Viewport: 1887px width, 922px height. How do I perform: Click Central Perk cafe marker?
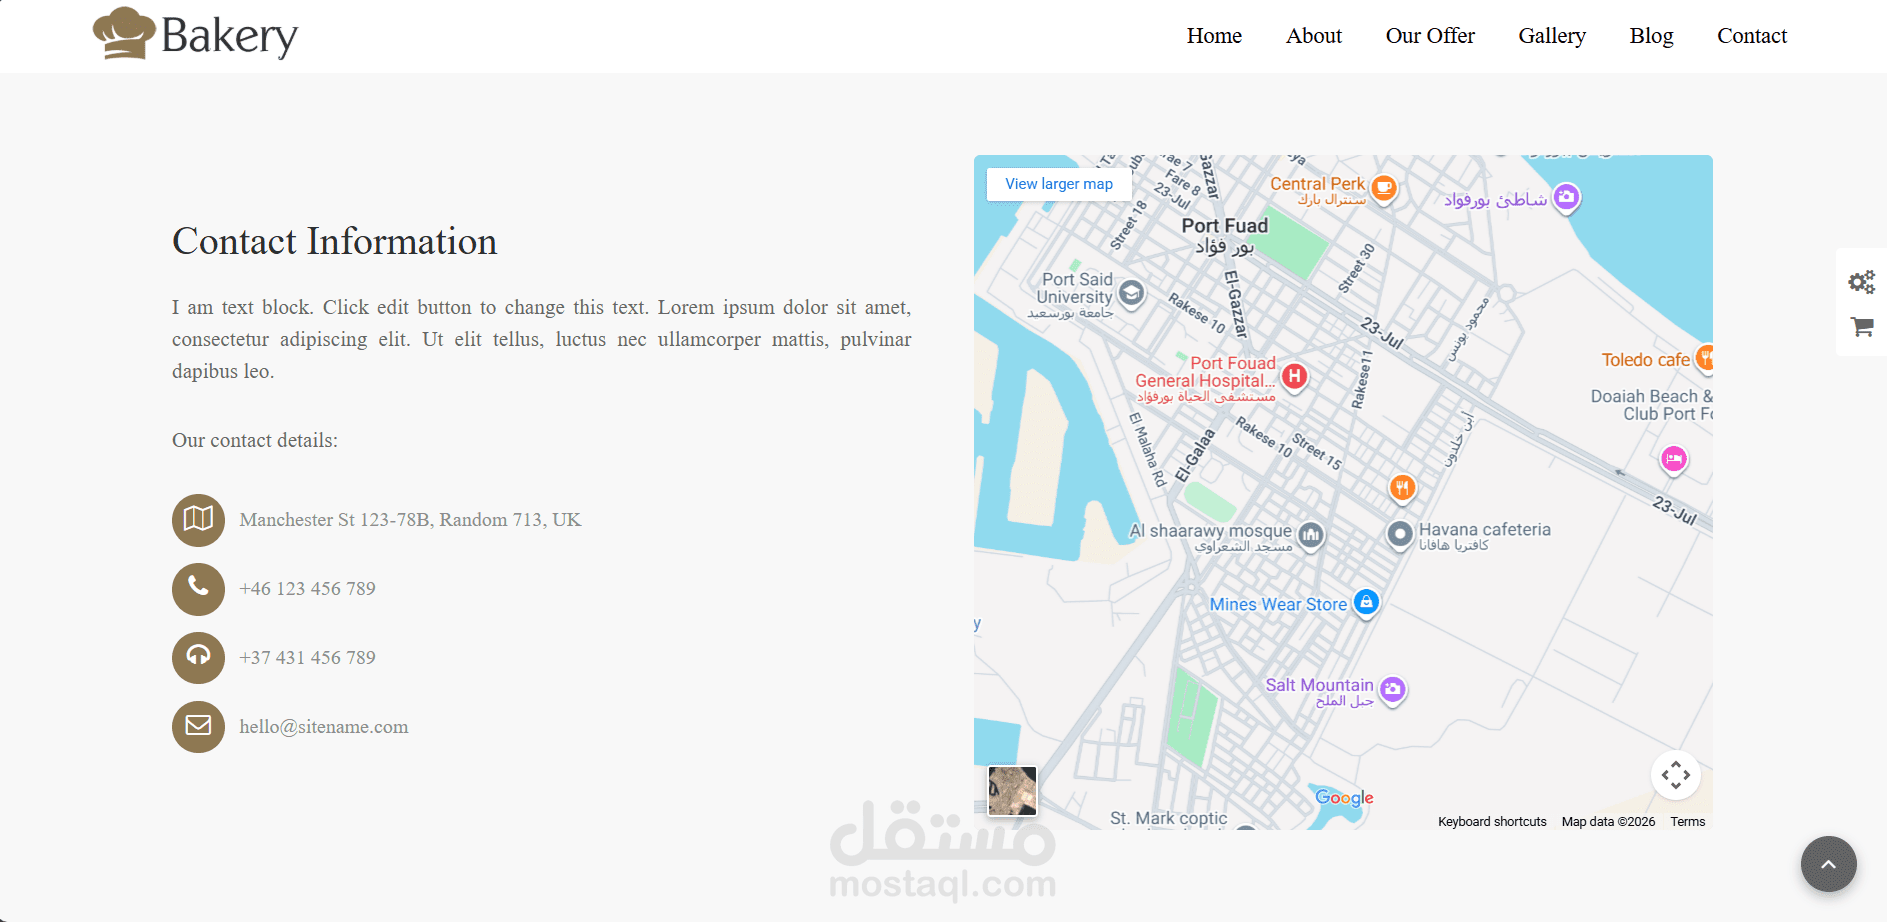1384,187
